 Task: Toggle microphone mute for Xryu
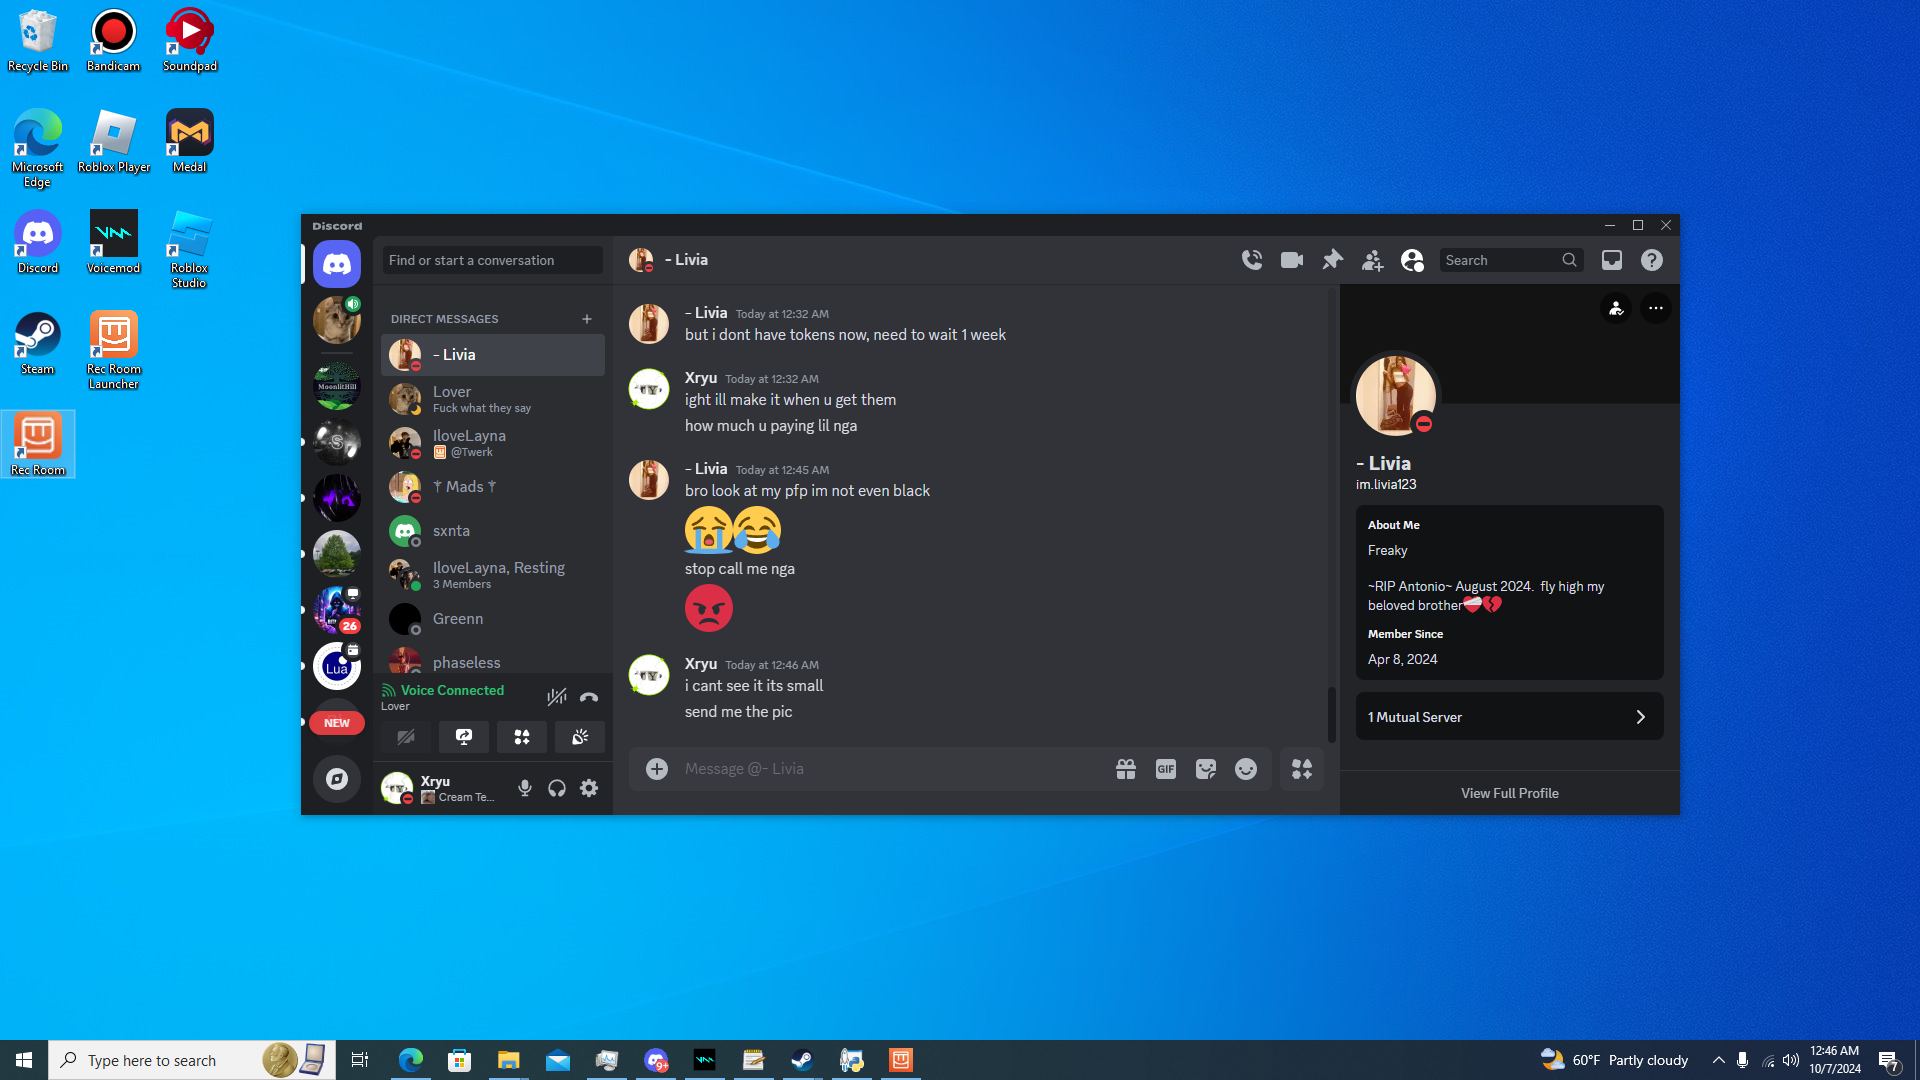524,788
